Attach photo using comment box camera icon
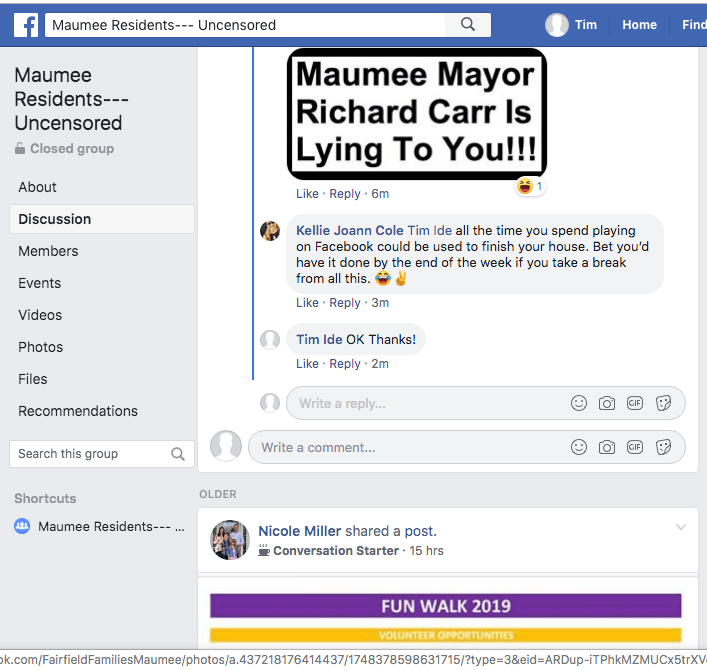This screenshot has width=707, height=670. [606, 447]
